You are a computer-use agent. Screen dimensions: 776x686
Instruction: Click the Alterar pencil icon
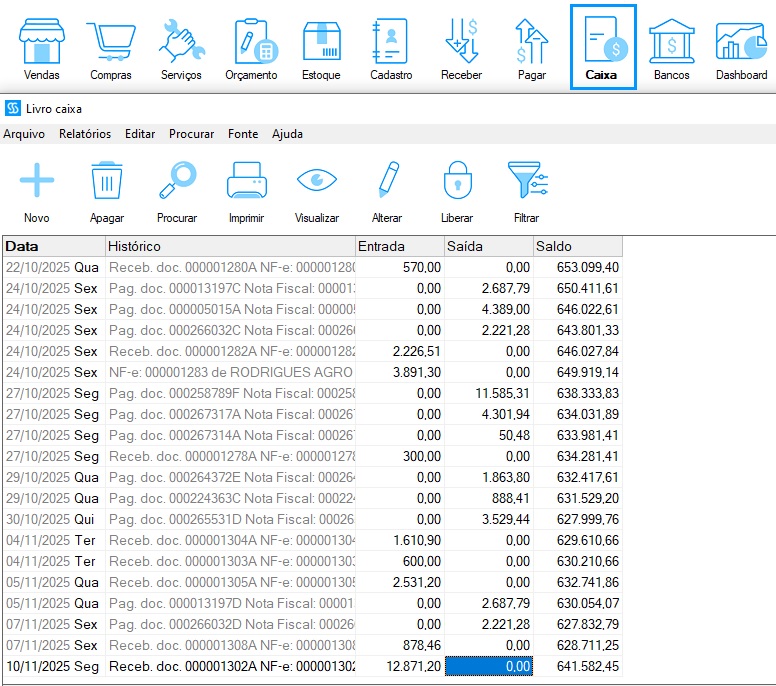(387, 182)
